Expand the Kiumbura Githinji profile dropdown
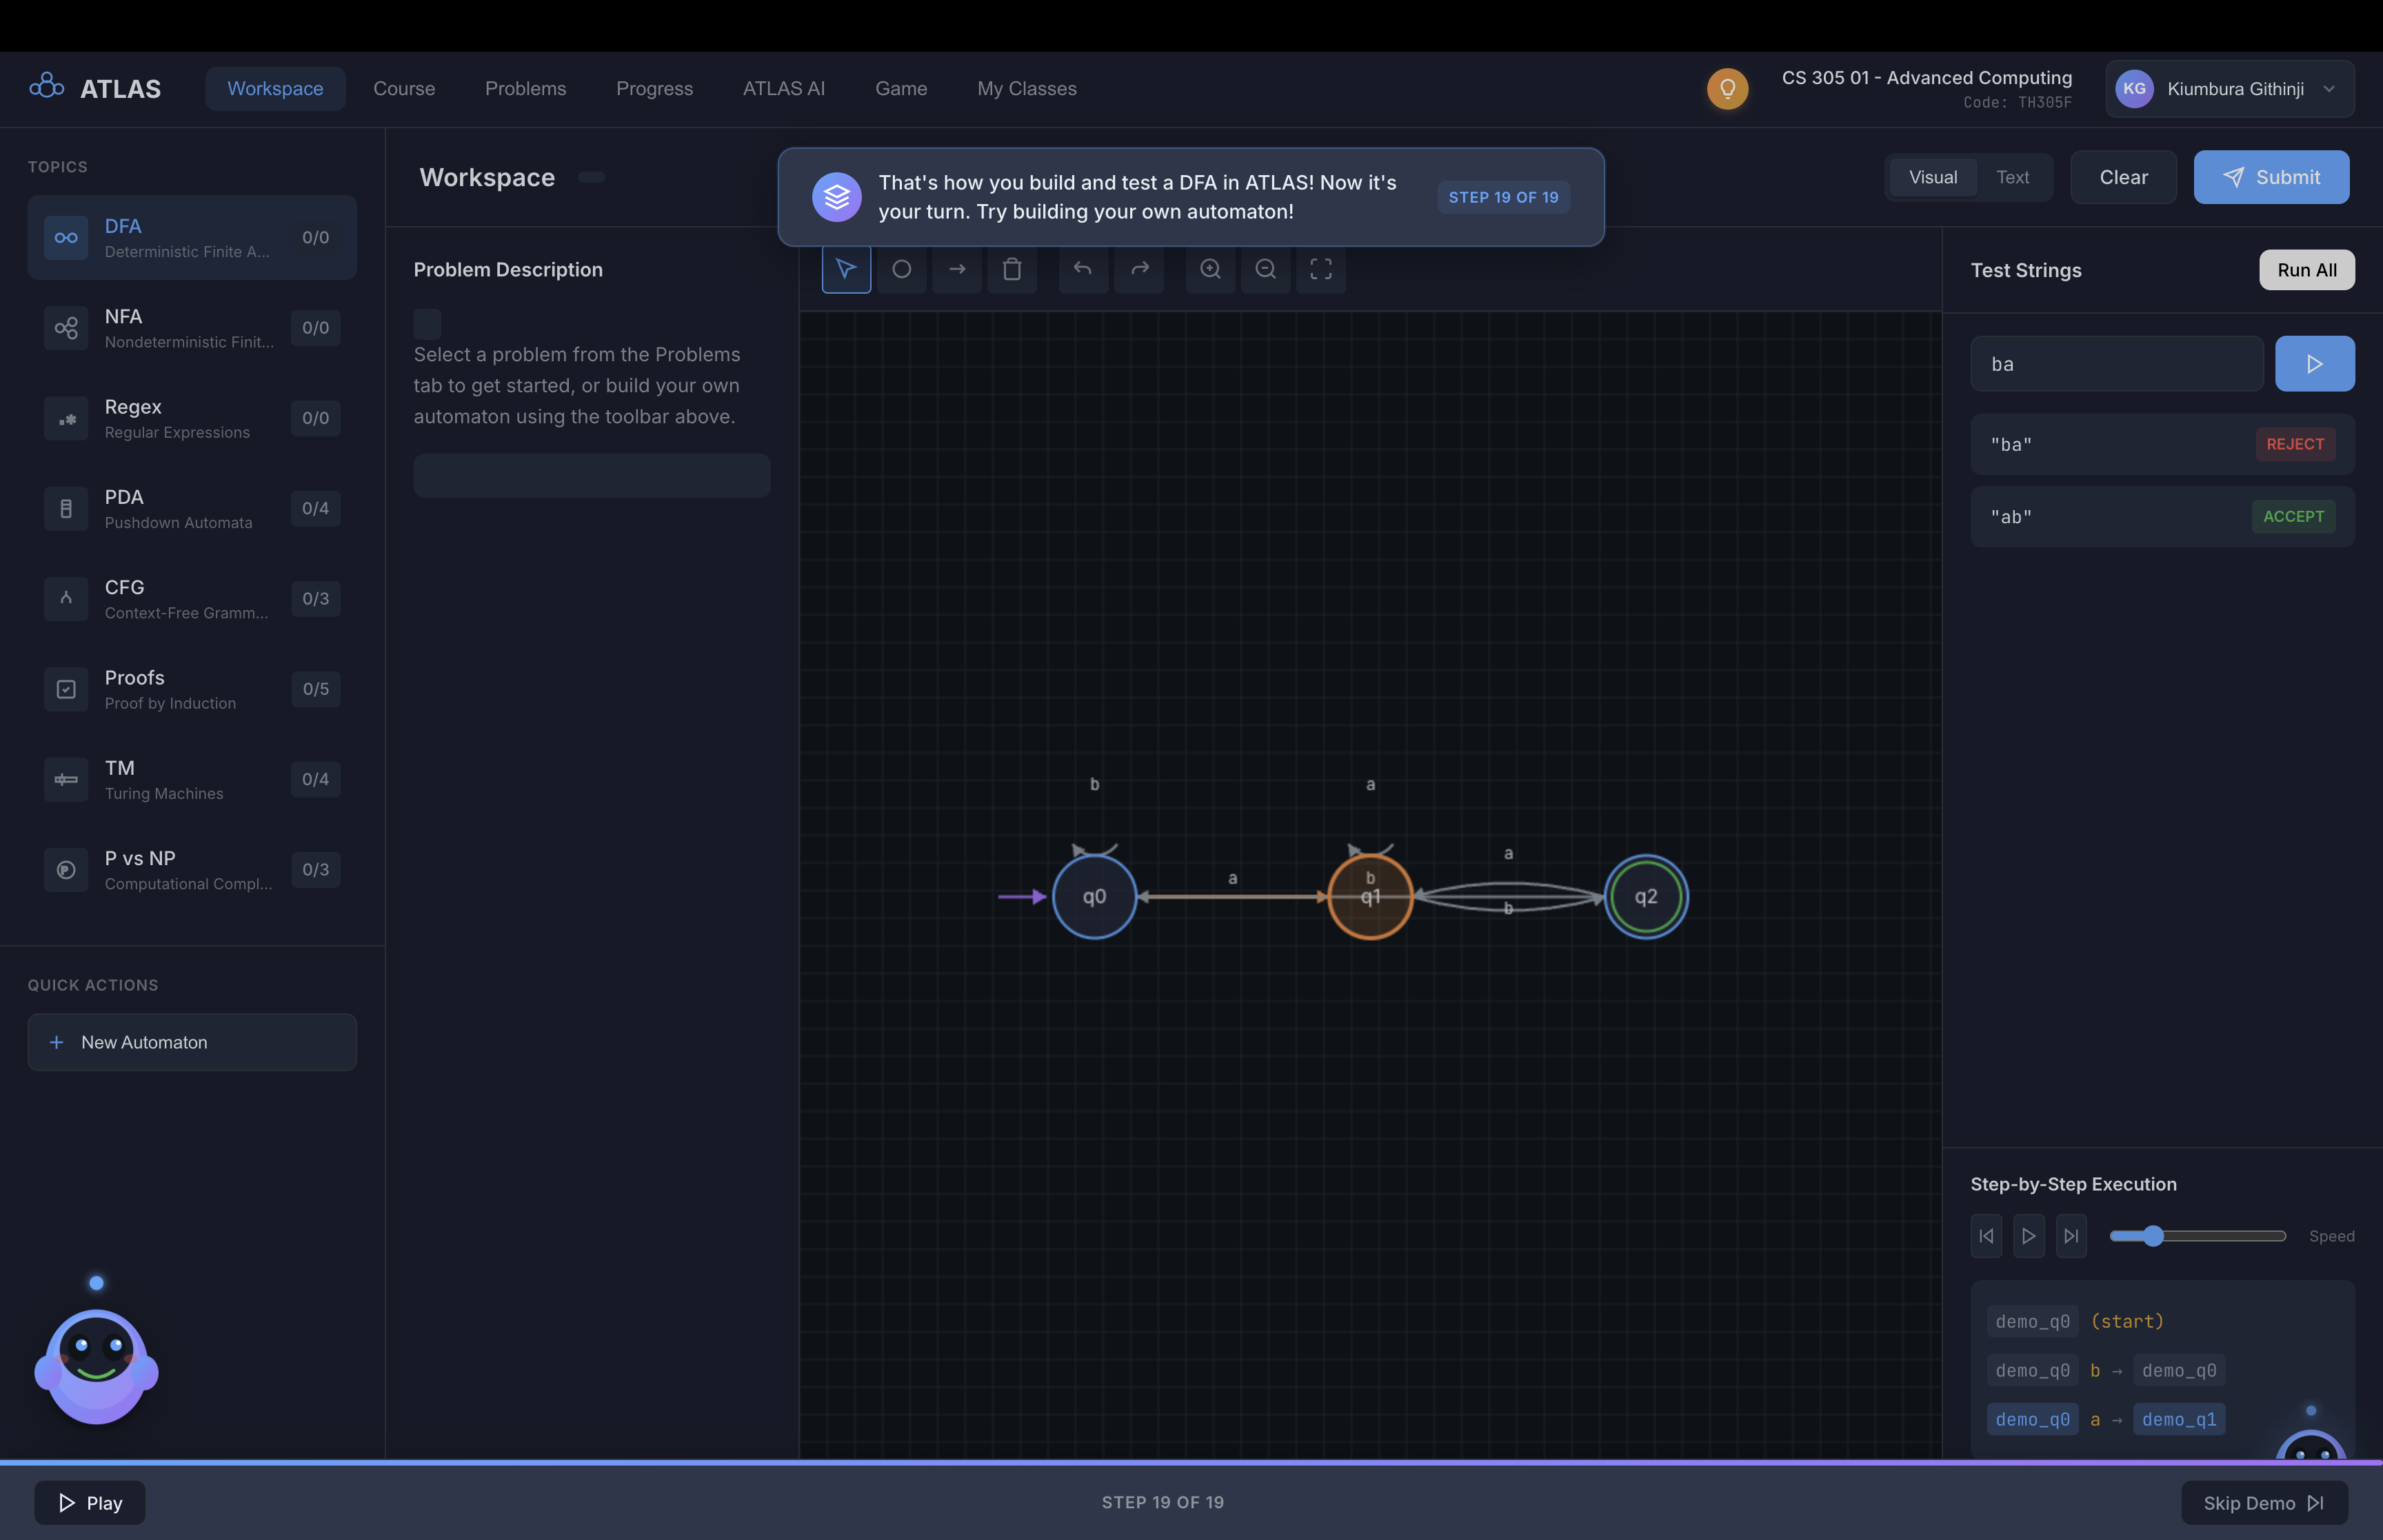 click(x=2329, y=88)
